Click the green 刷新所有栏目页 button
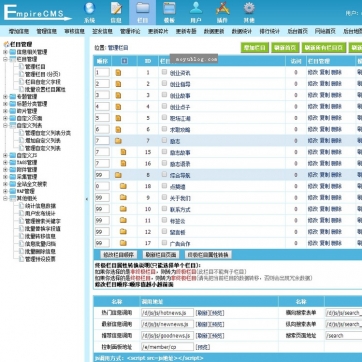The image size is (362, 362). click(x=324, y=48)
